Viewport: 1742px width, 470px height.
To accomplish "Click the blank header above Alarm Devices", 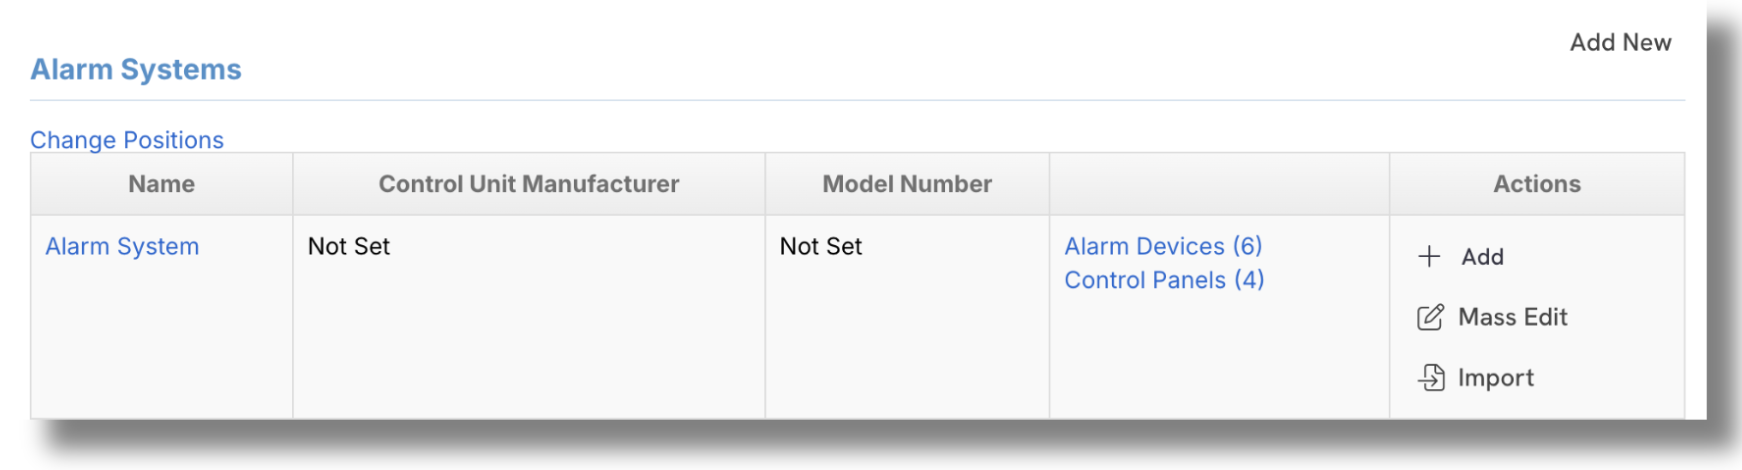I will point(1219,184).
